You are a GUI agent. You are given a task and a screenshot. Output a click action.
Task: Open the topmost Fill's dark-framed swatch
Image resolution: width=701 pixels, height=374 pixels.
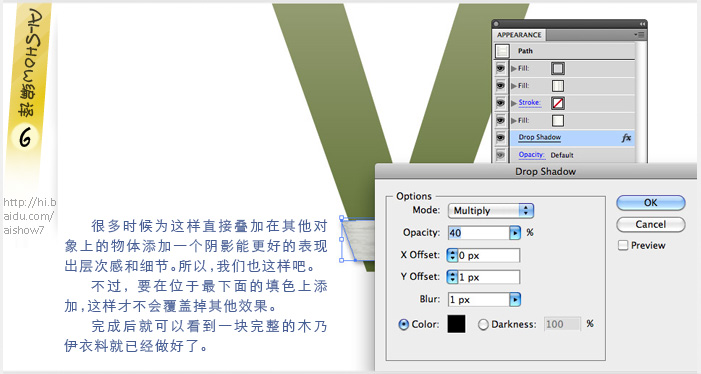[557, 68]
